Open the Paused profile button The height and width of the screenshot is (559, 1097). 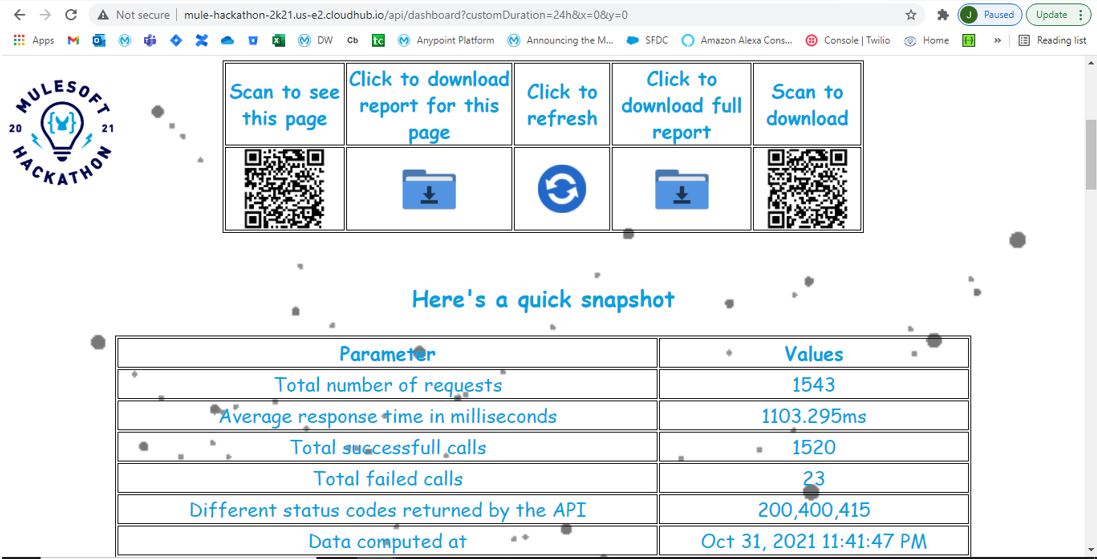(x=990, y=15)
